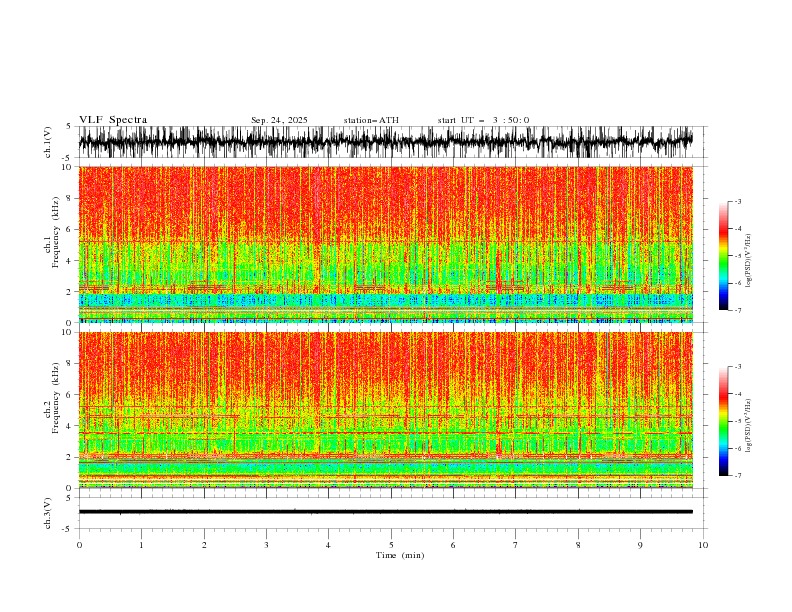Click the time axis tick label 8
The height and width of the screenshot is (612, 792).
point(578,545)
